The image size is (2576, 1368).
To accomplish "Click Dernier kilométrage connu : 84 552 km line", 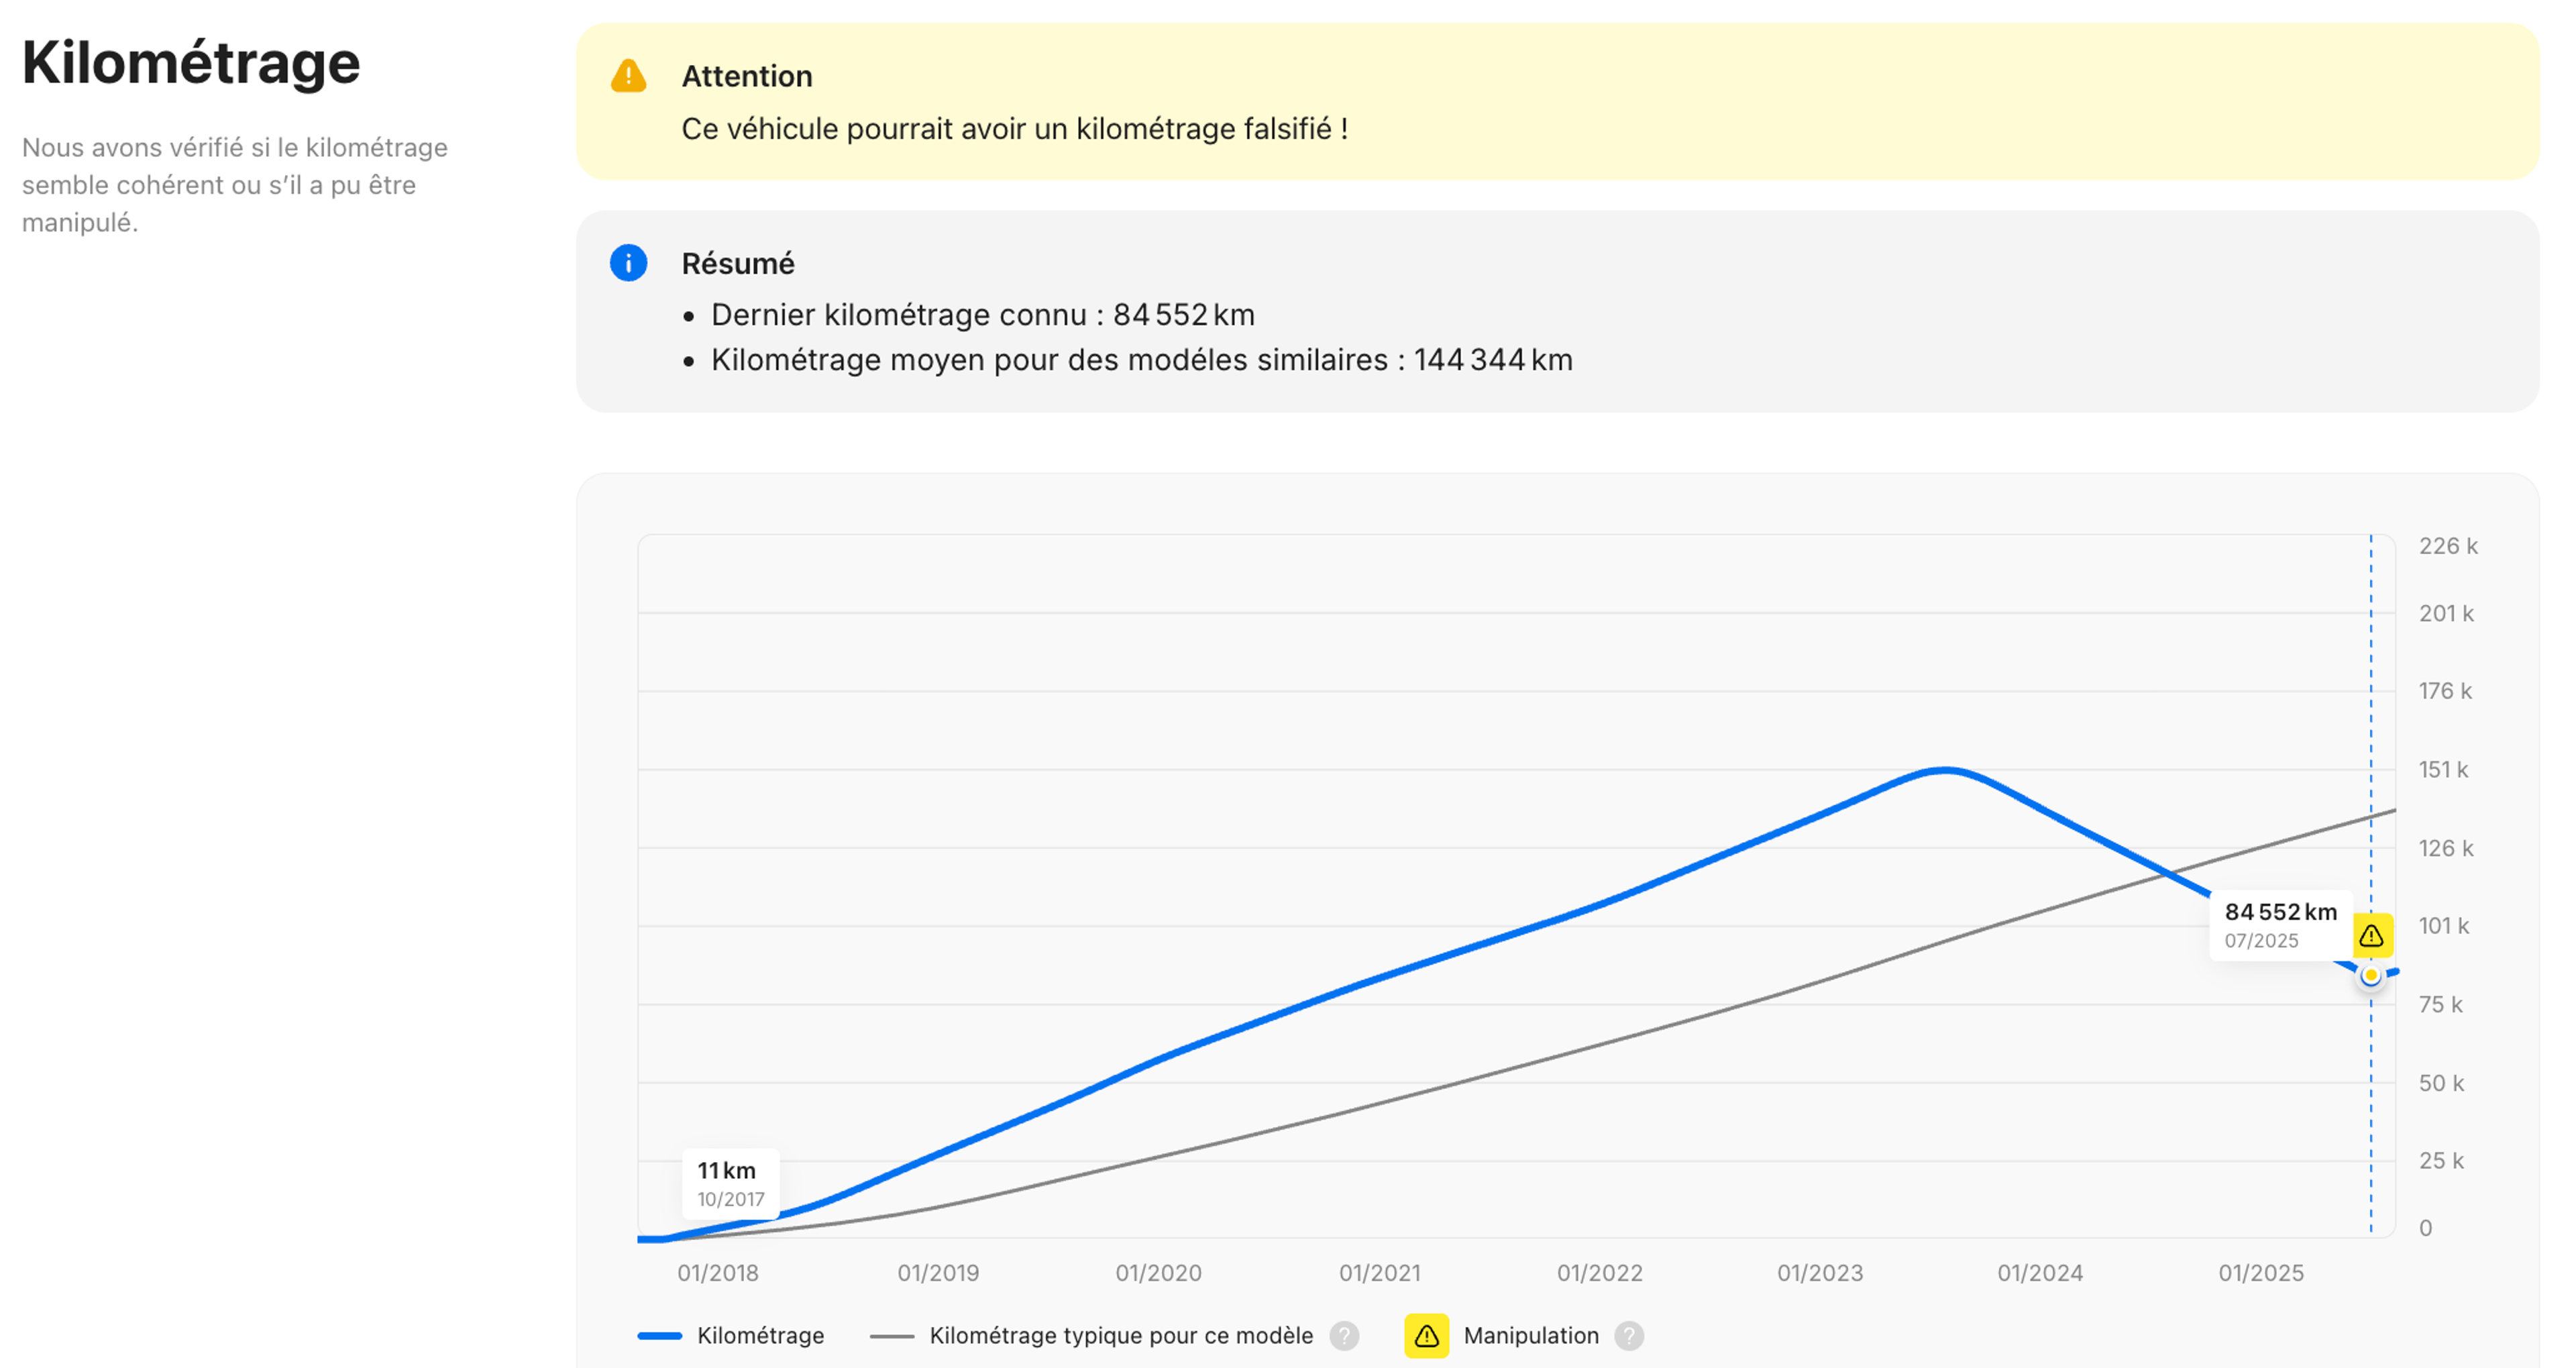I will 983,315.
